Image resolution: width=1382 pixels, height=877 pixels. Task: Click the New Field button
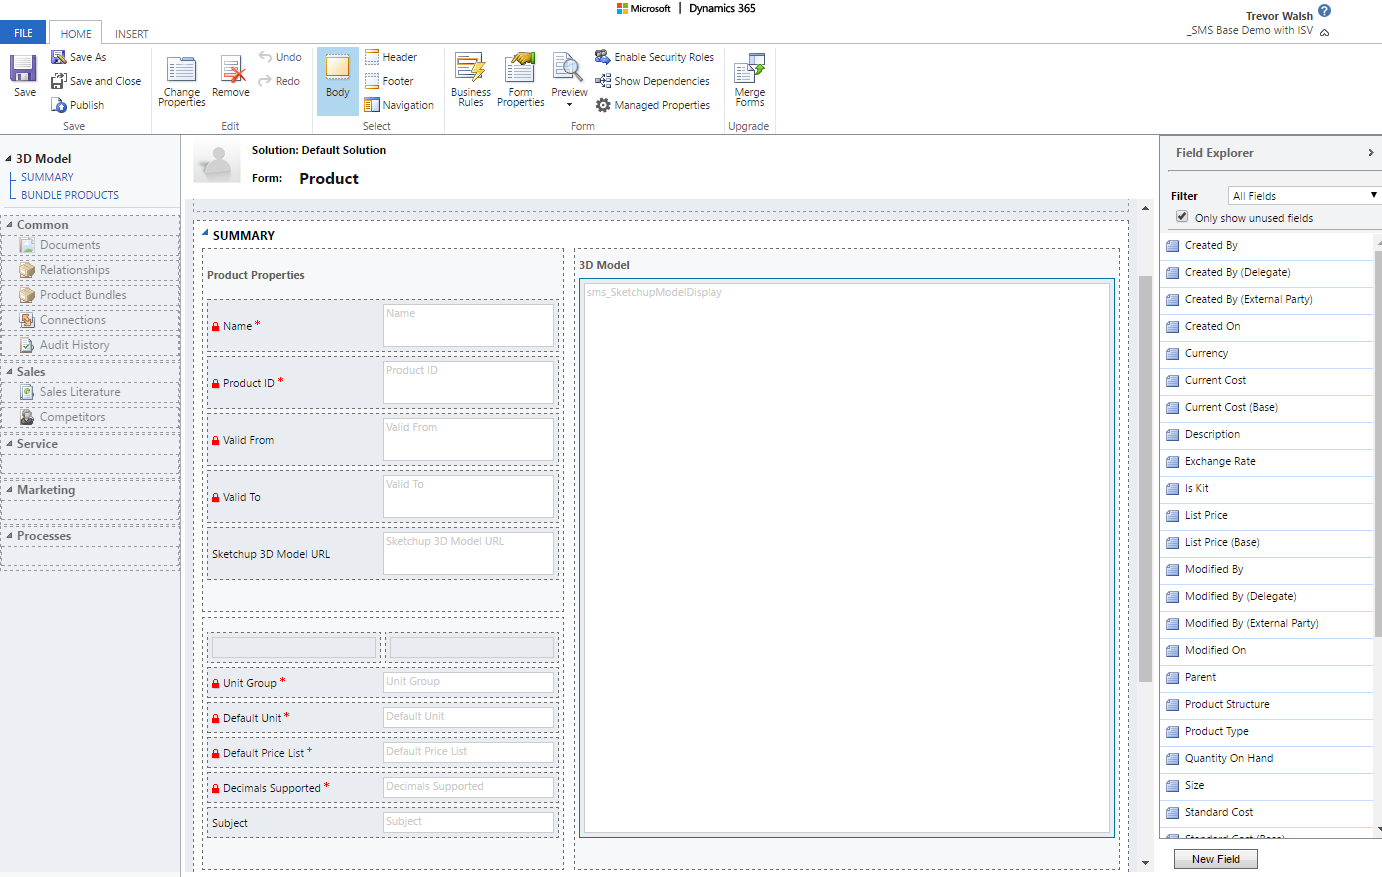[1216, 859]
